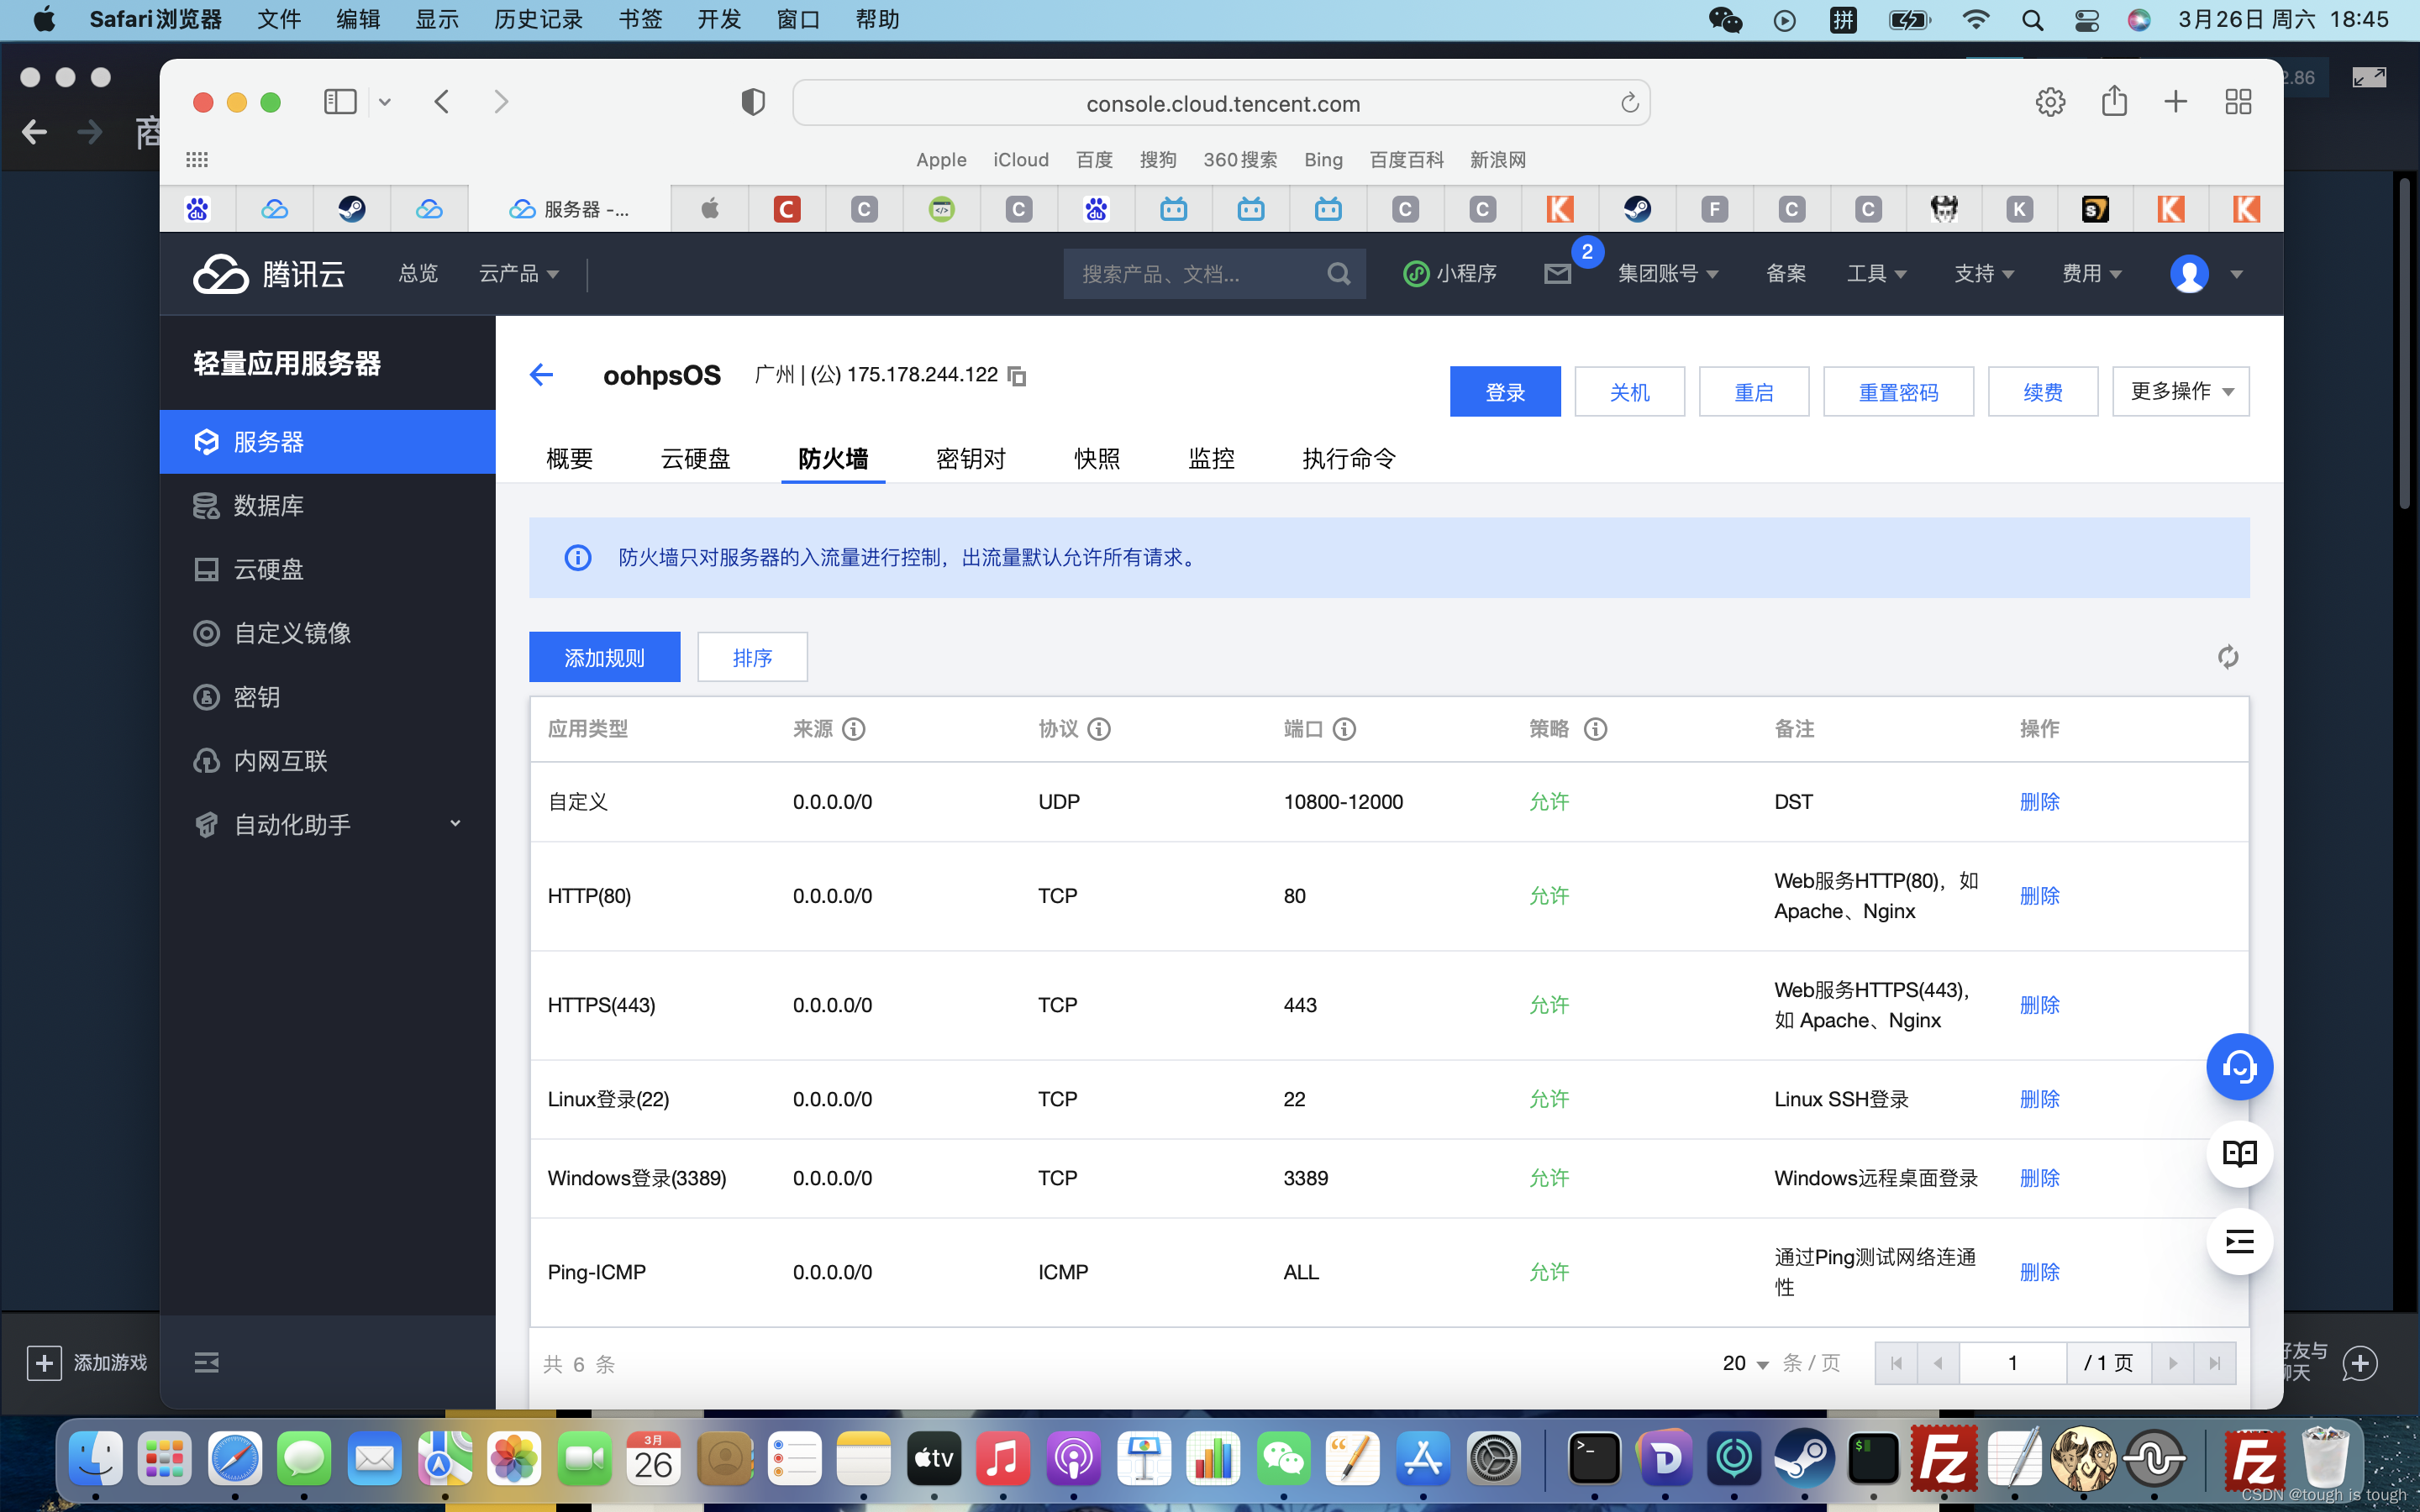This screenshot has width=2420, height=1512.
Task: Switch to the 密钥对 tab
Action: click(970, 459)
